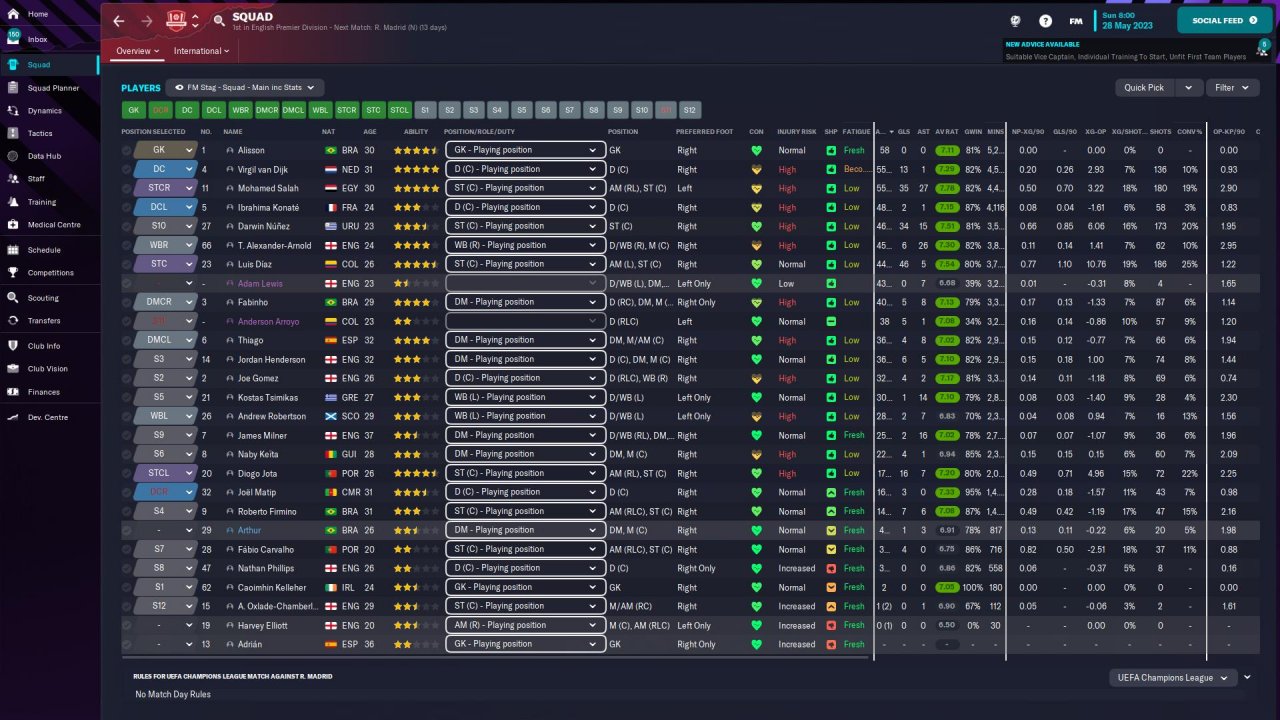Screen dimensions: 1280x720
Task: Select the S1 substitute slot
Action: point(425,110)
